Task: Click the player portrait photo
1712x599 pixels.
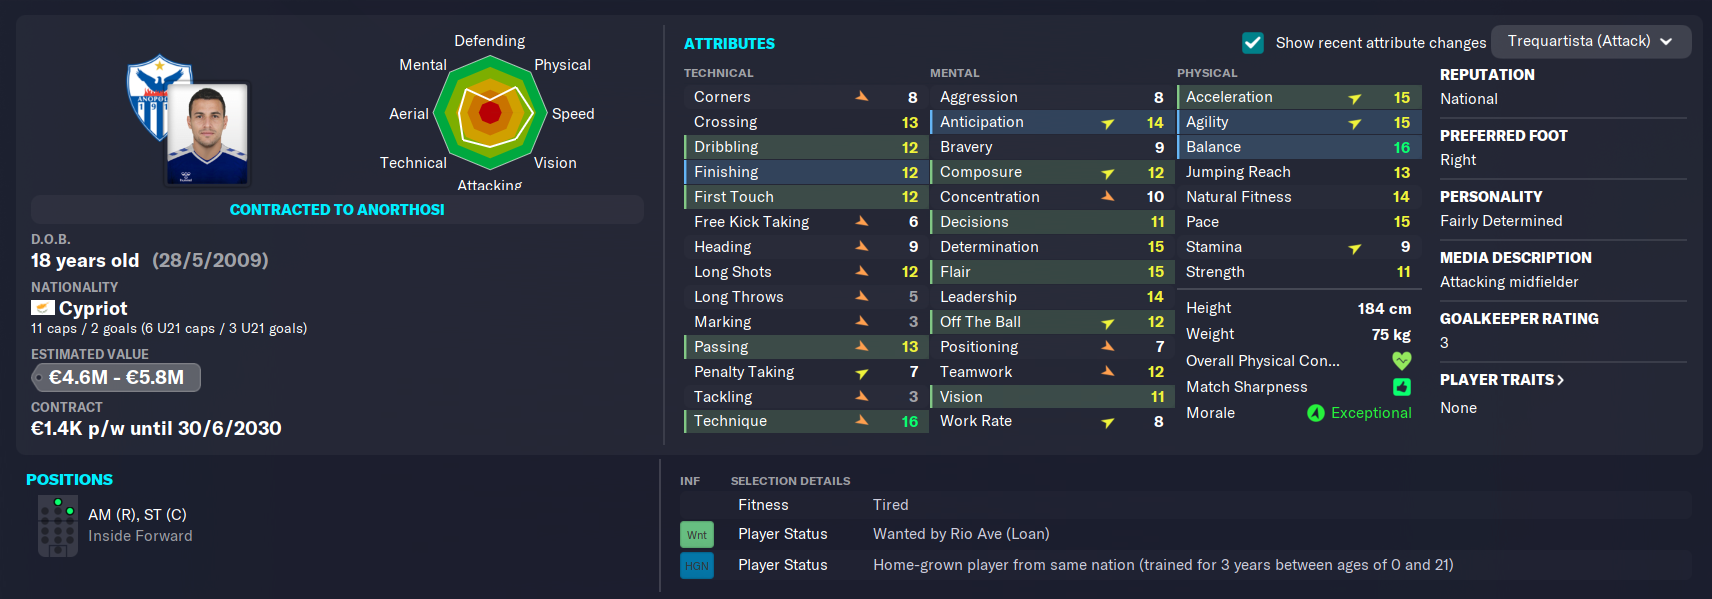Action: [x=208, y=134]
